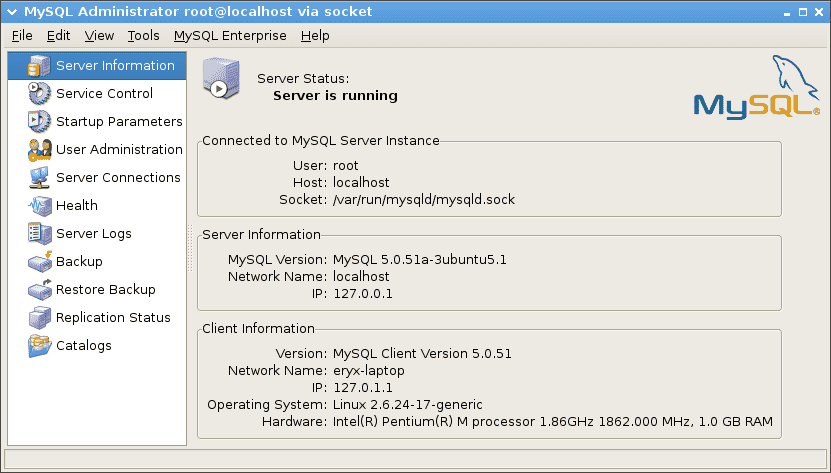This screenshot has height=473, width=831.
Task: Open the View menu
Action: point(99,36)
